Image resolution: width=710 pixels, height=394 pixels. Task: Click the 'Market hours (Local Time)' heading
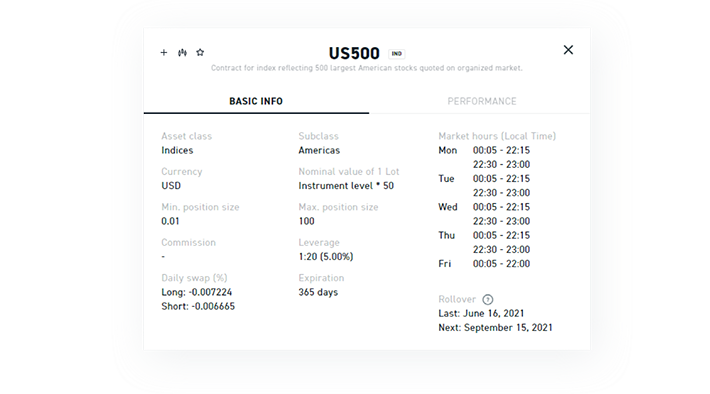click(x=497, y=136)
